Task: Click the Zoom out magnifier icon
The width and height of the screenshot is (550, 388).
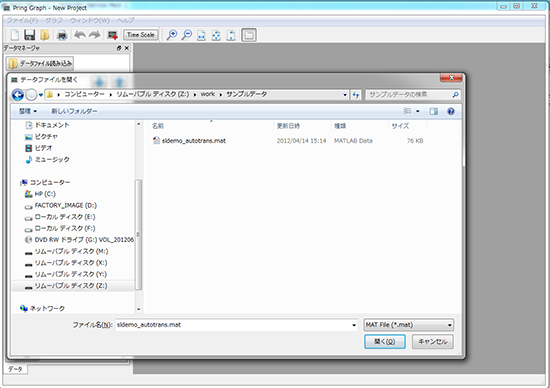Action: pos(187,35)
